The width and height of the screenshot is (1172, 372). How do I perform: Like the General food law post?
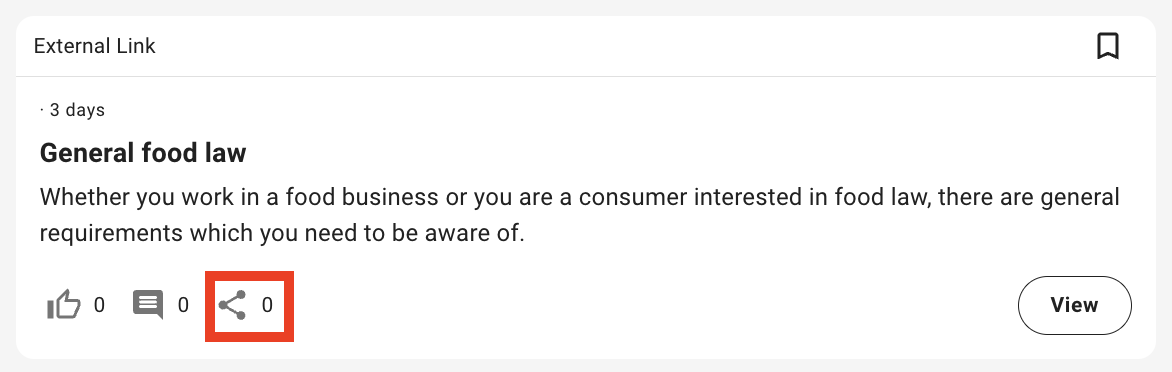pos(64,305)
